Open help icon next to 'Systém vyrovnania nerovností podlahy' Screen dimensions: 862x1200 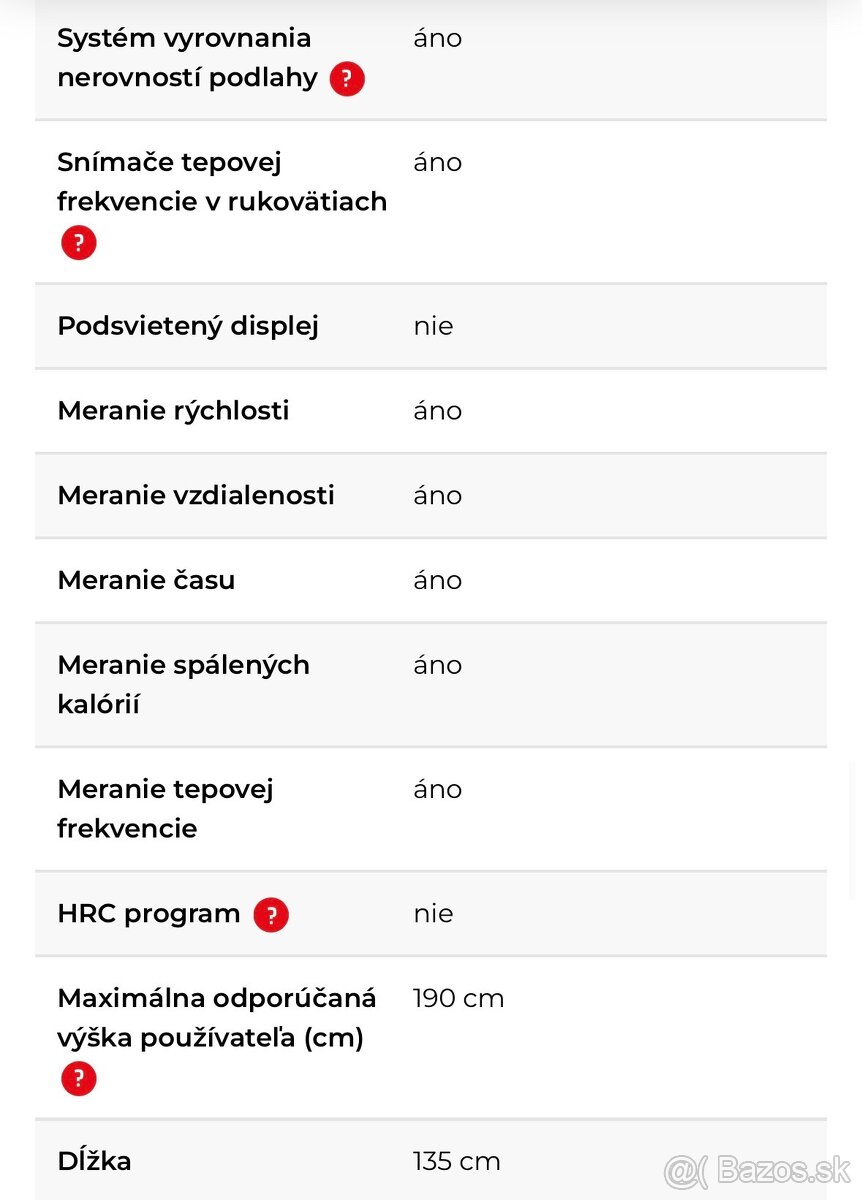[346, 79]
